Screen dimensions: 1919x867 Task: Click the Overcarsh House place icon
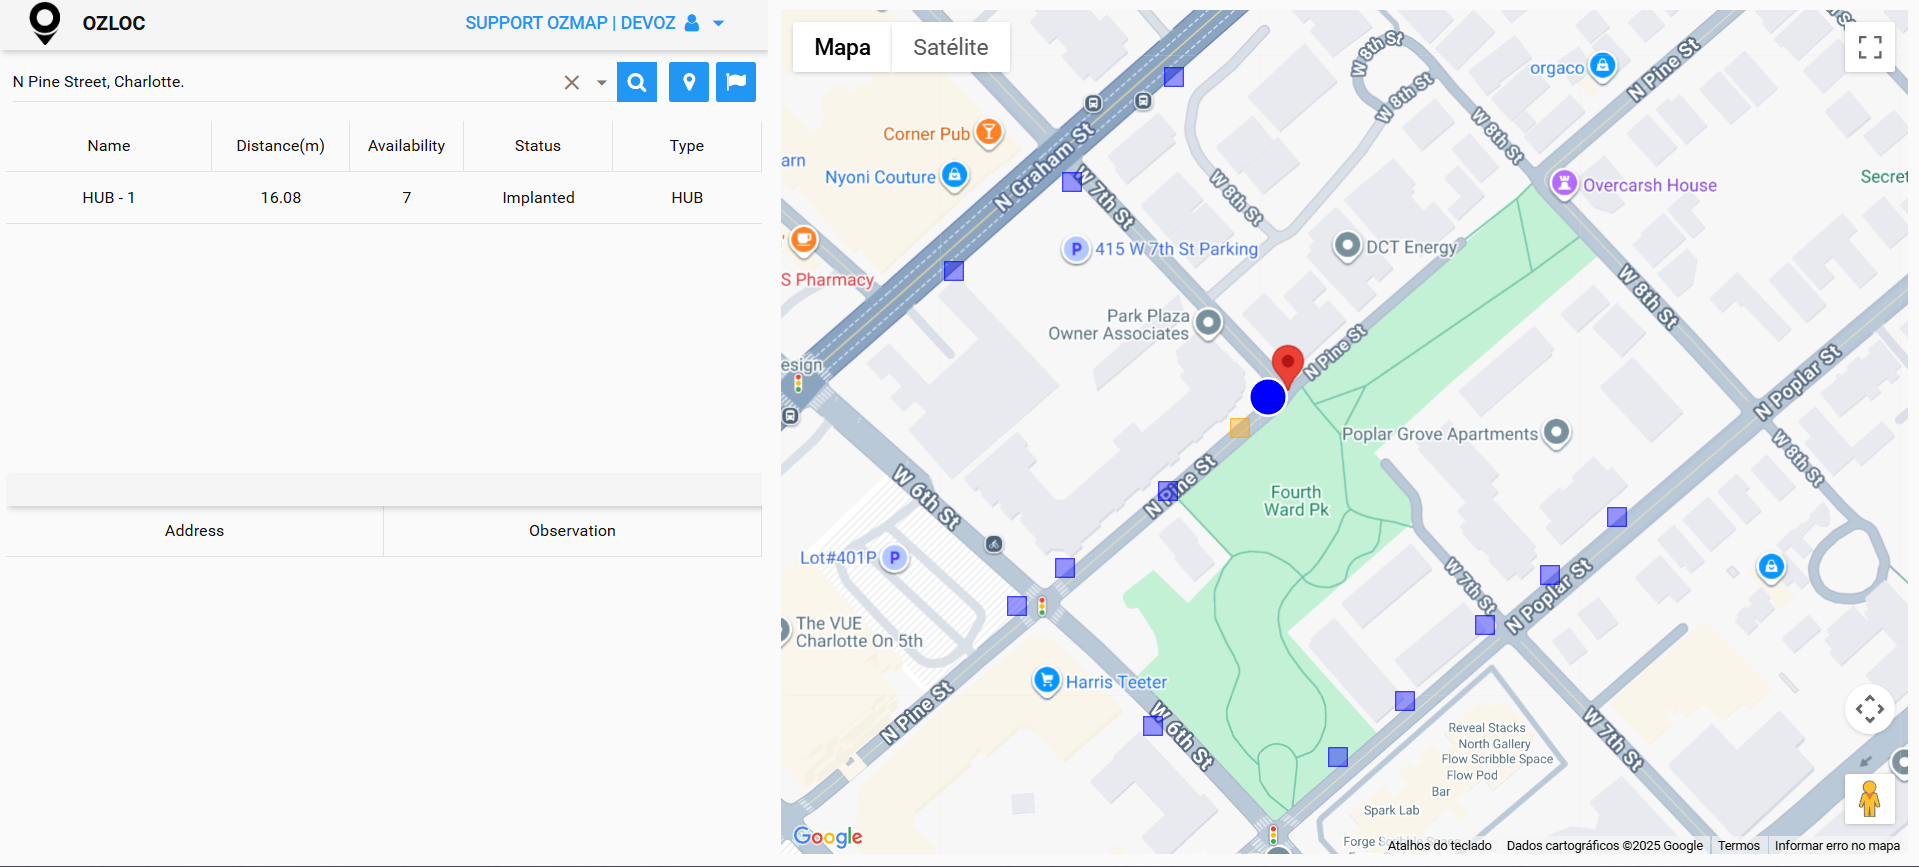(x=1563, y=183)
